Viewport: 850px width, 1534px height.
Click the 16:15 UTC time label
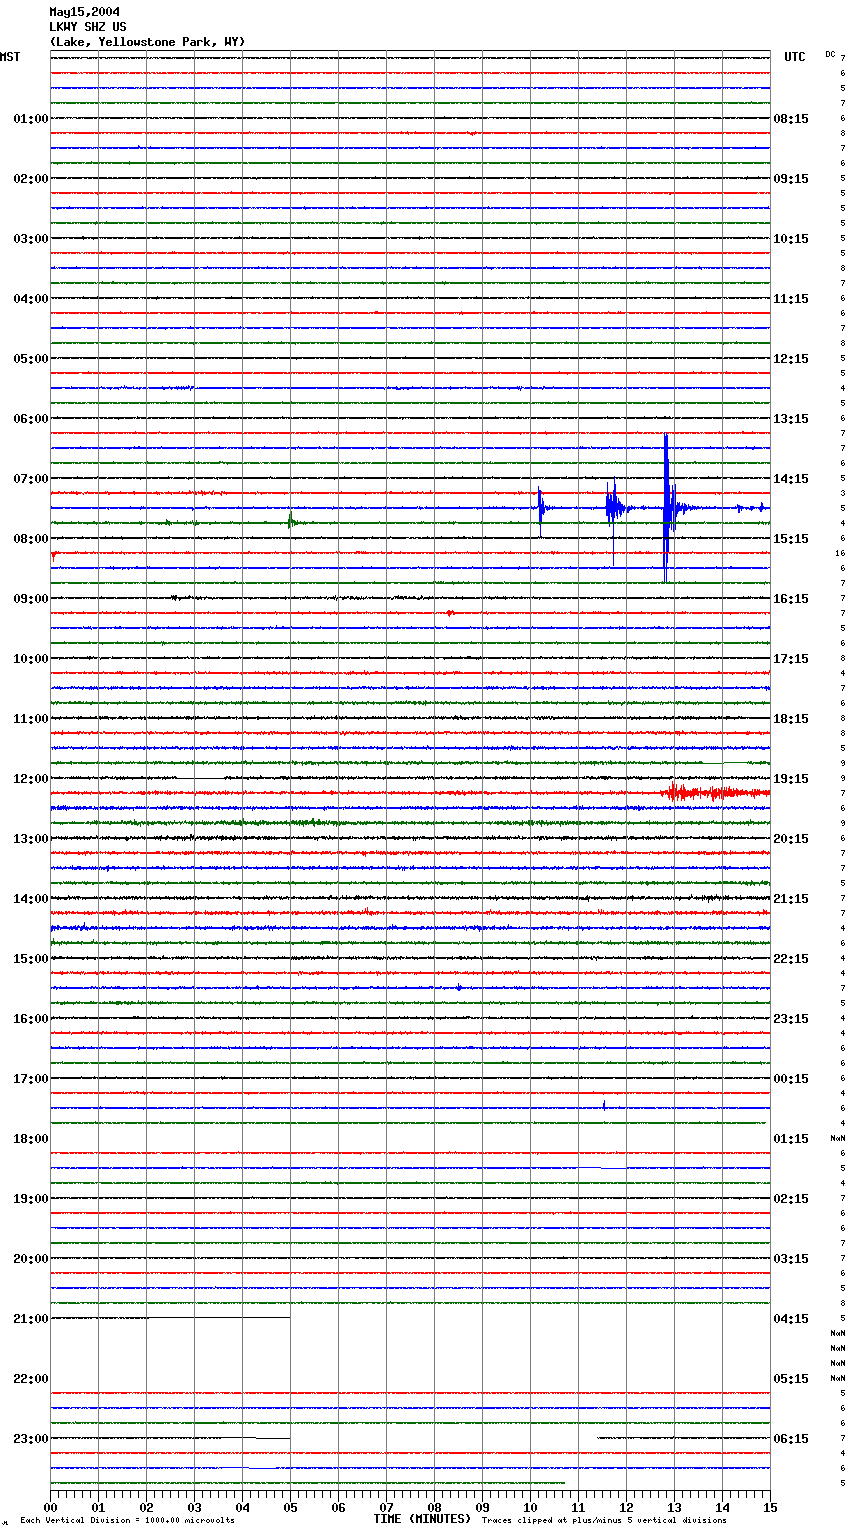[791, 599]
